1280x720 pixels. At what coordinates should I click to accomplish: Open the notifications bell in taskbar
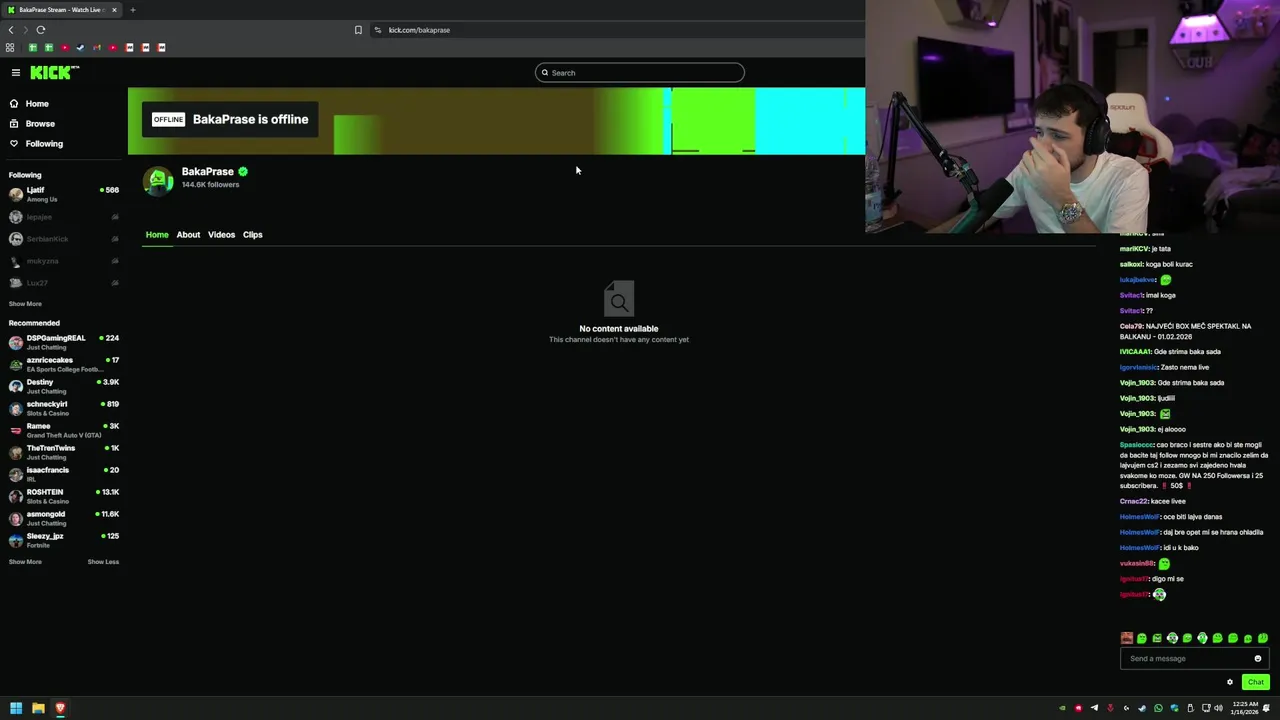[1266, 708]
